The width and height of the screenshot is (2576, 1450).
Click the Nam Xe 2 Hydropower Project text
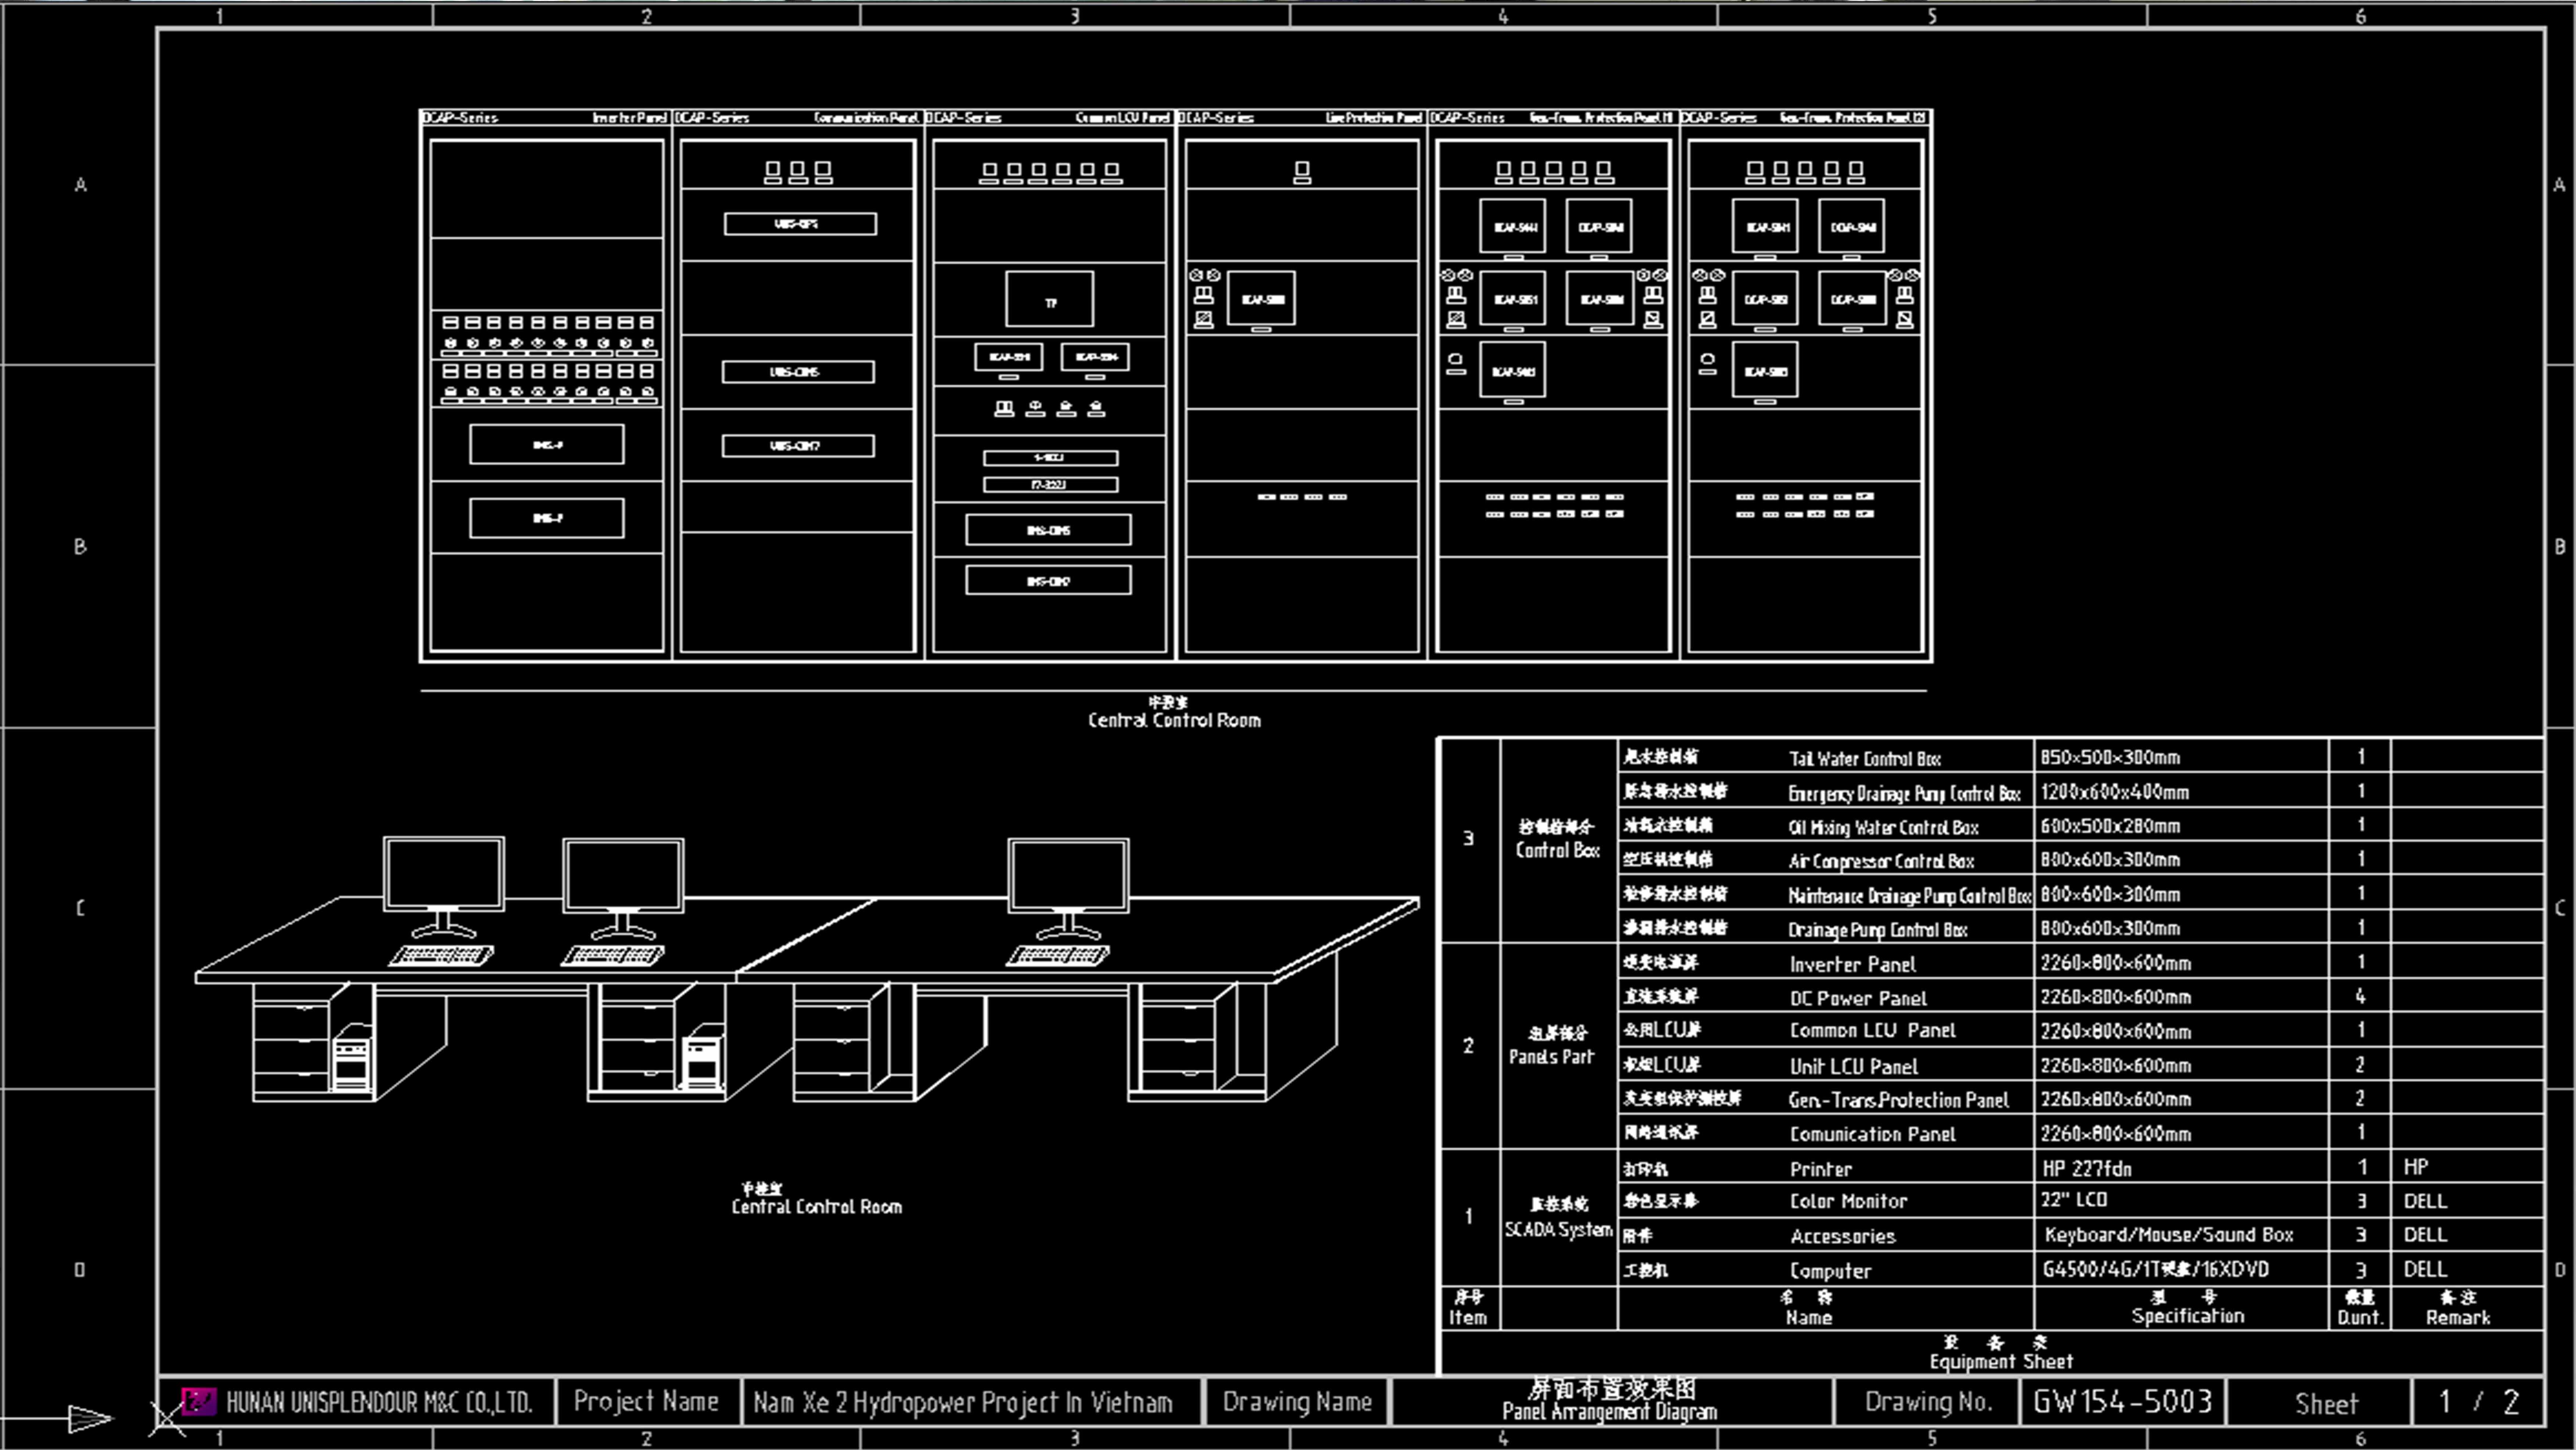click(962, 1402)
